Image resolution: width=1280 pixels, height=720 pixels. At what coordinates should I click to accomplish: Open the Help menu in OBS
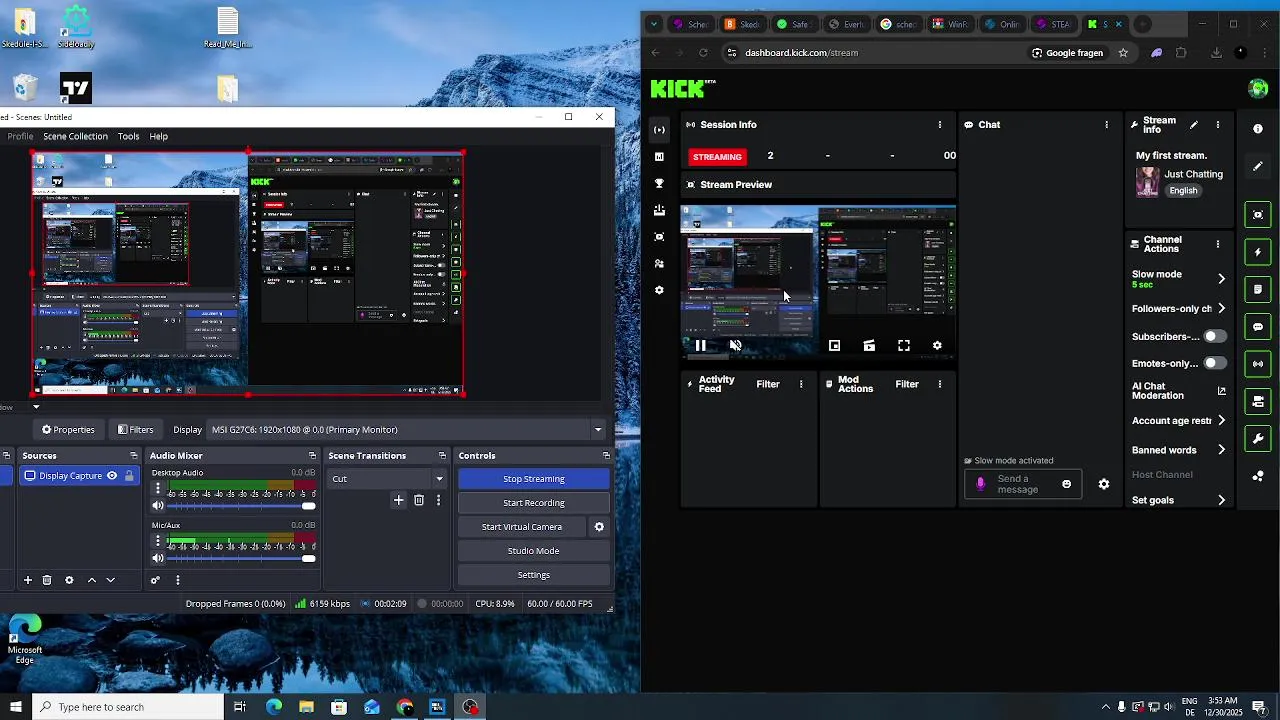(158, 136)
